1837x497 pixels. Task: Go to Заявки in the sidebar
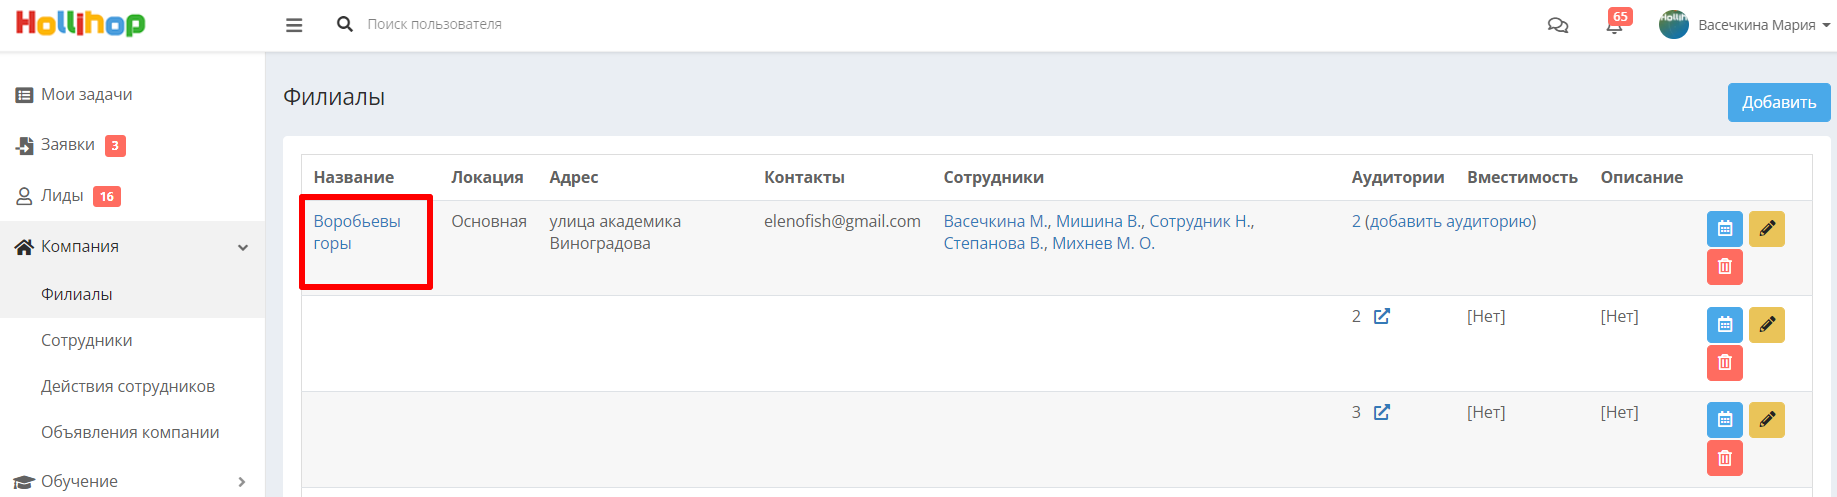68,145
